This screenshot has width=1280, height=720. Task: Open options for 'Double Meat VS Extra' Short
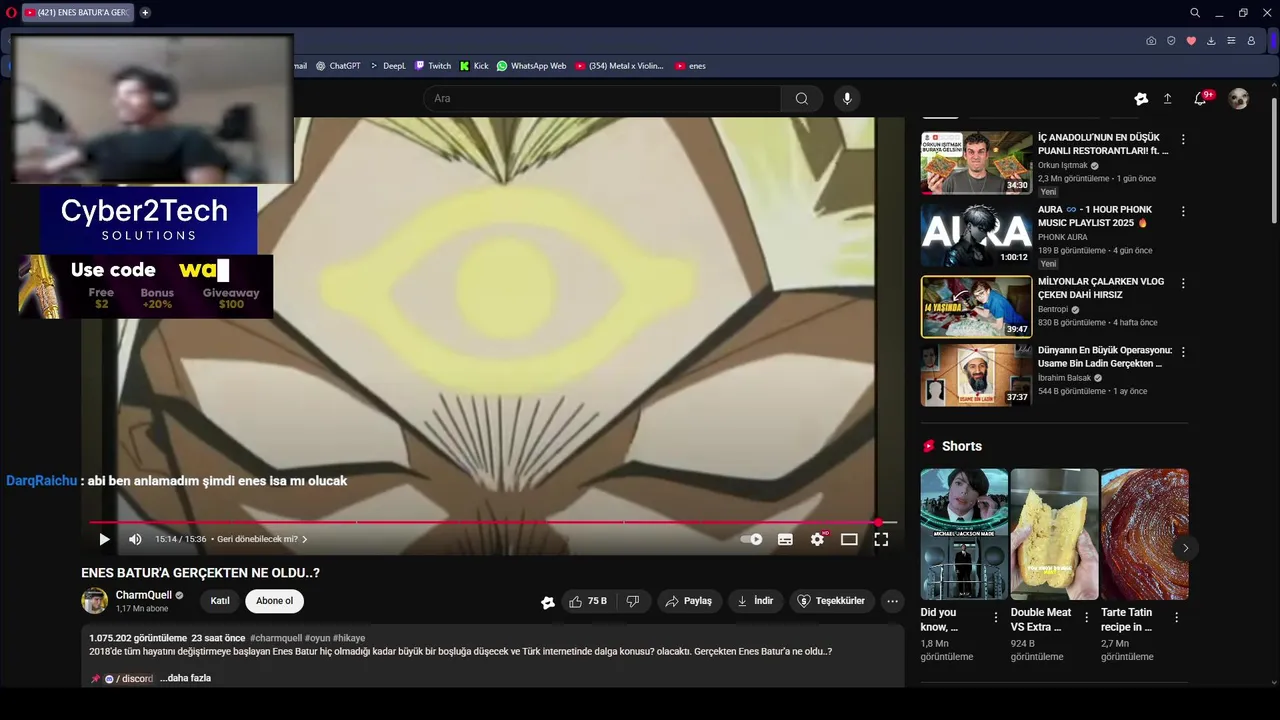(x=1085, y=618)
